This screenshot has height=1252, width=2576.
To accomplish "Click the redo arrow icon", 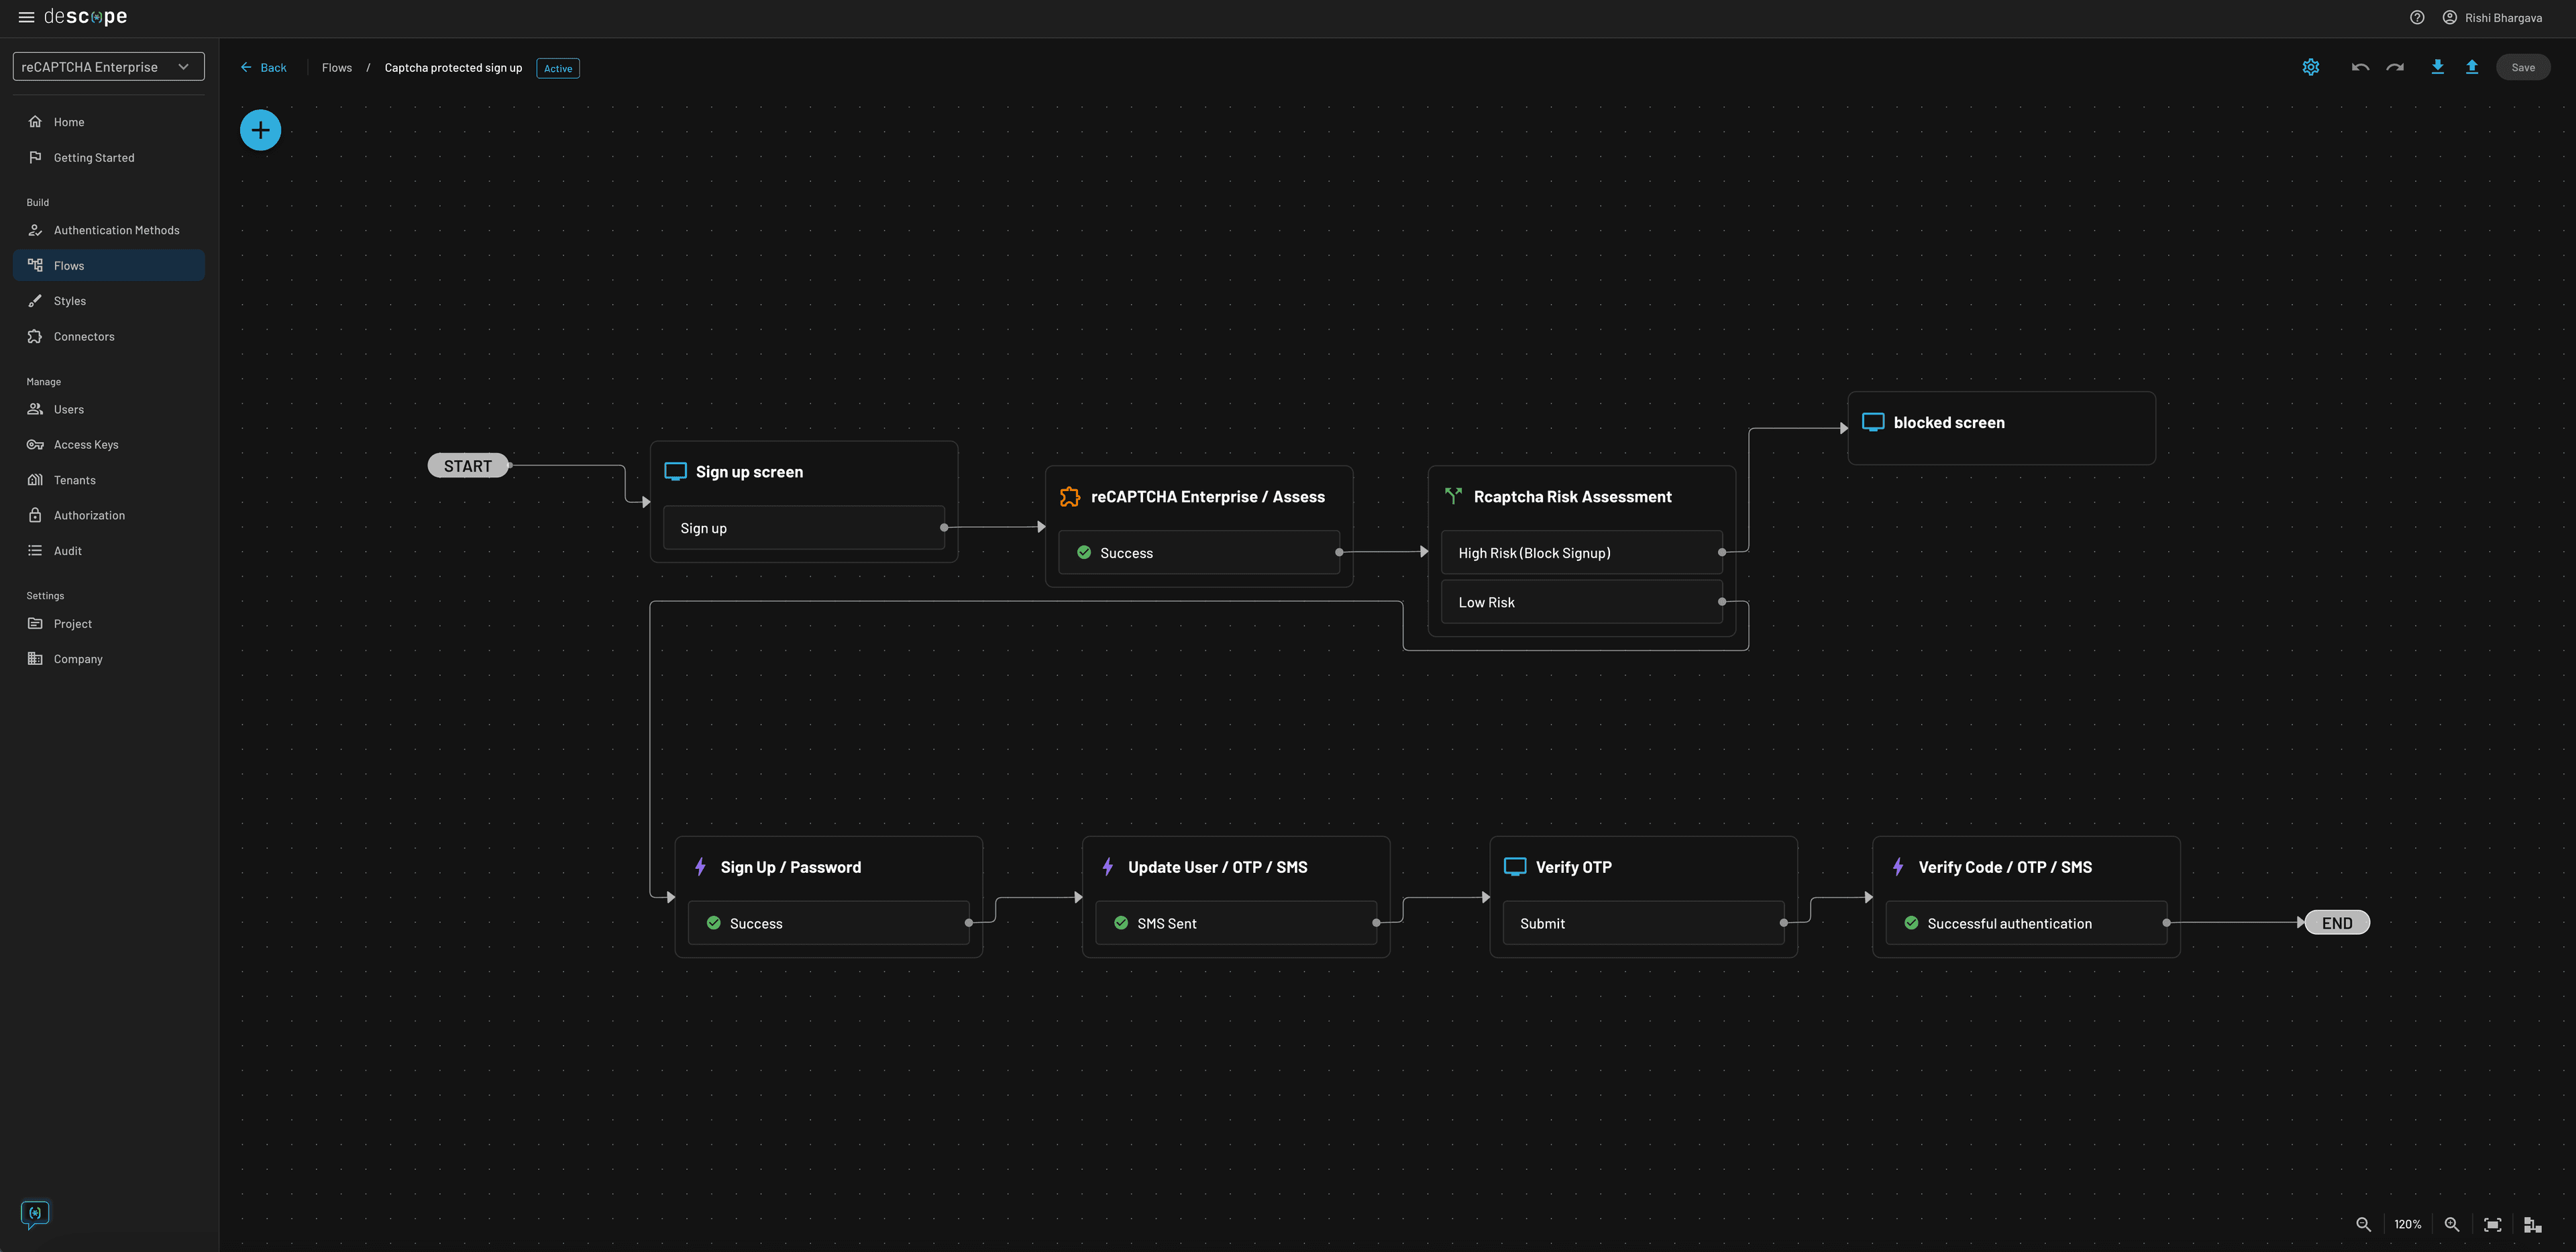I will click(2395, 67).
